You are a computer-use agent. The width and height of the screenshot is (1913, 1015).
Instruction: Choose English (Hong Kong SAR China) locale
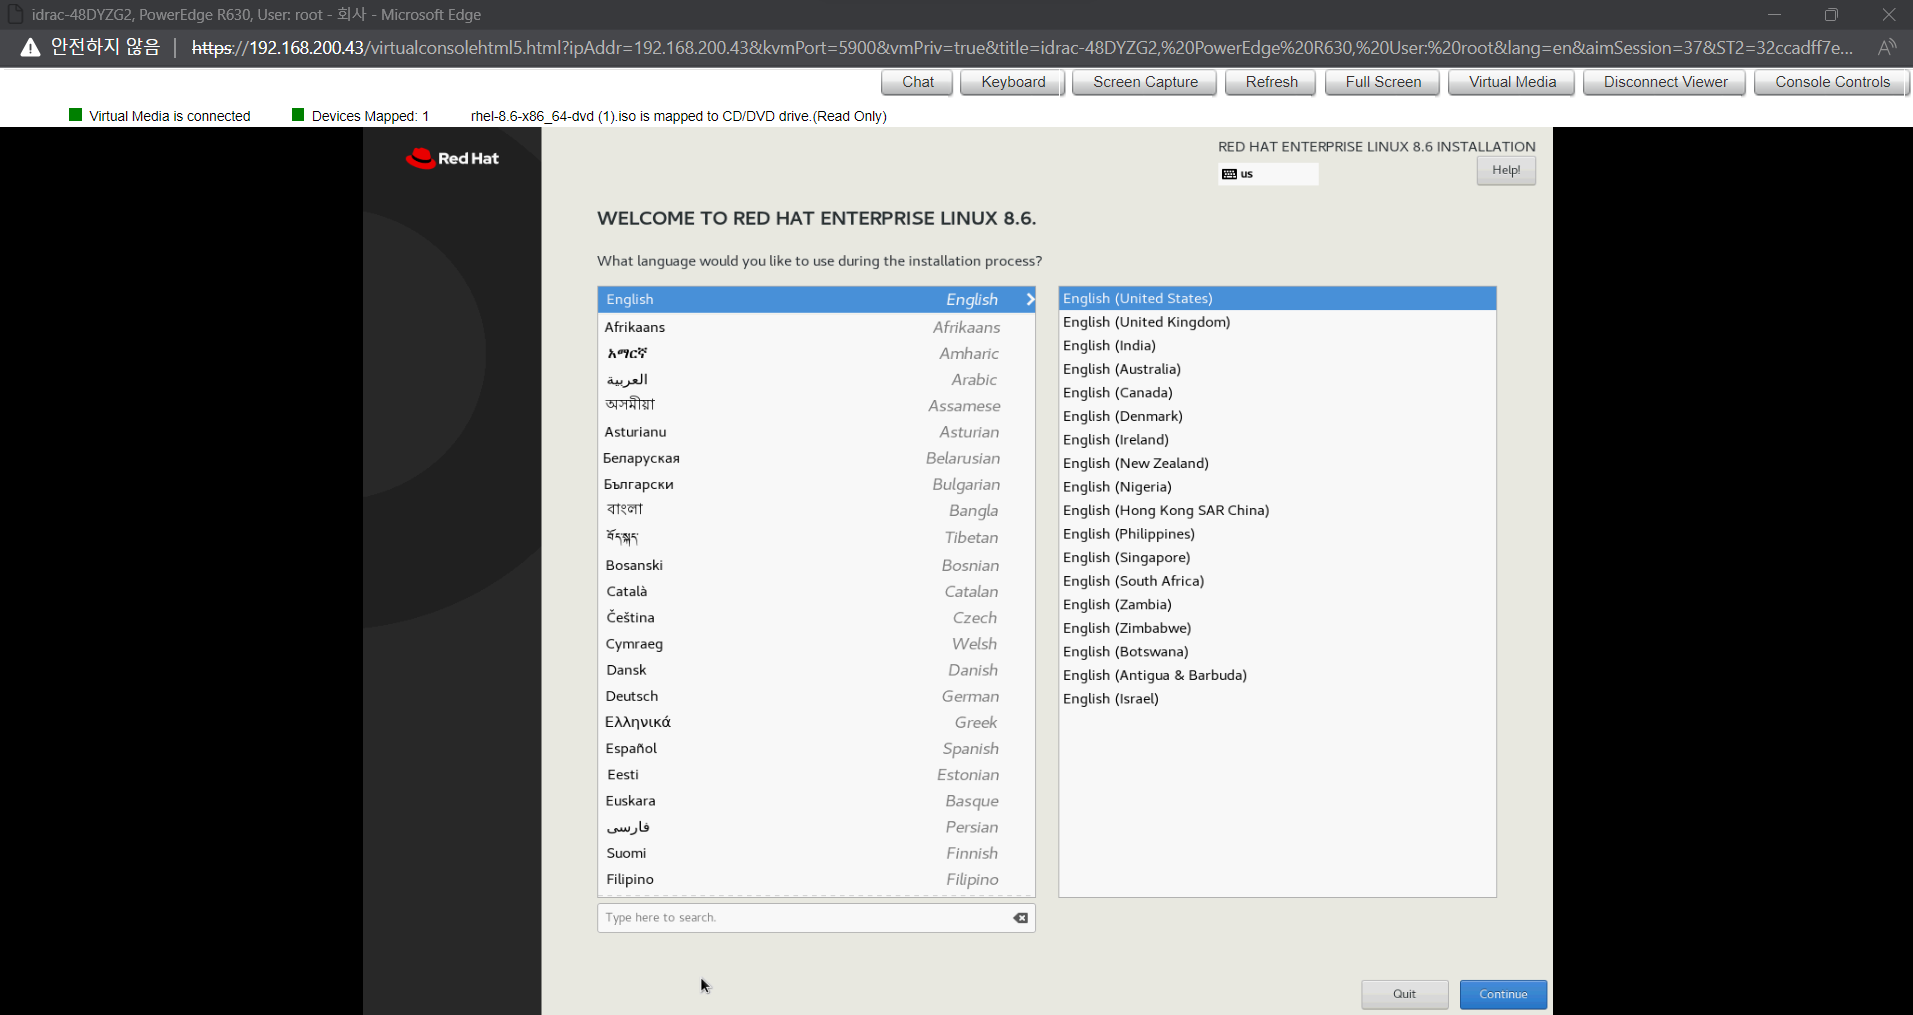[1277, 510]
